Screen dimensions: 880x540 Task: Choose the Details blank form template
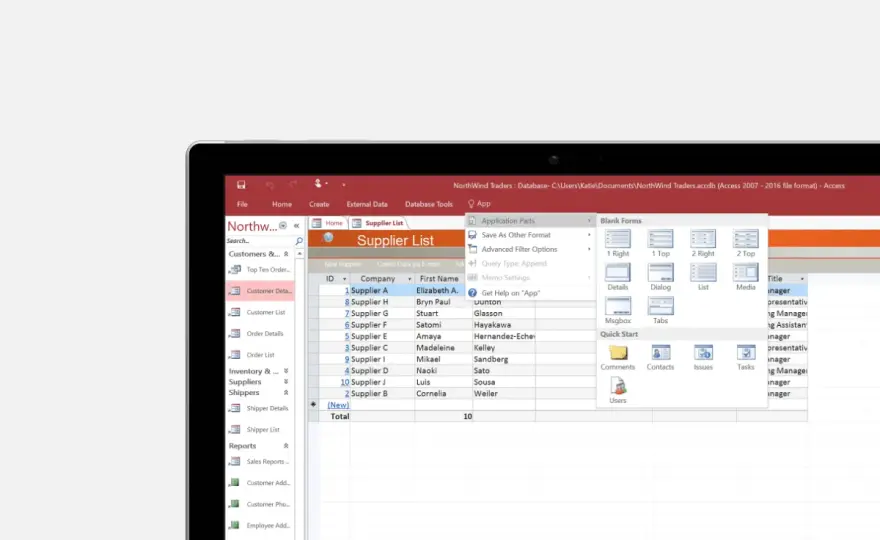(617, 277)
